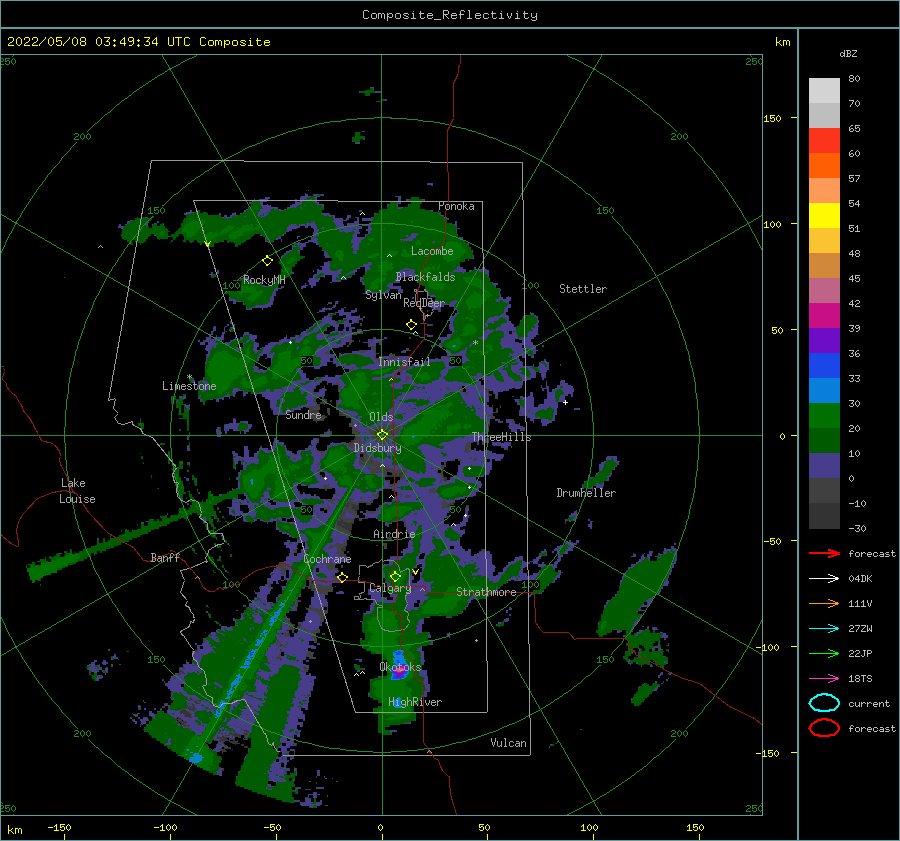Click the RockyMH label
Viewport: 900px width, 841px height.
tap(264, 280)
